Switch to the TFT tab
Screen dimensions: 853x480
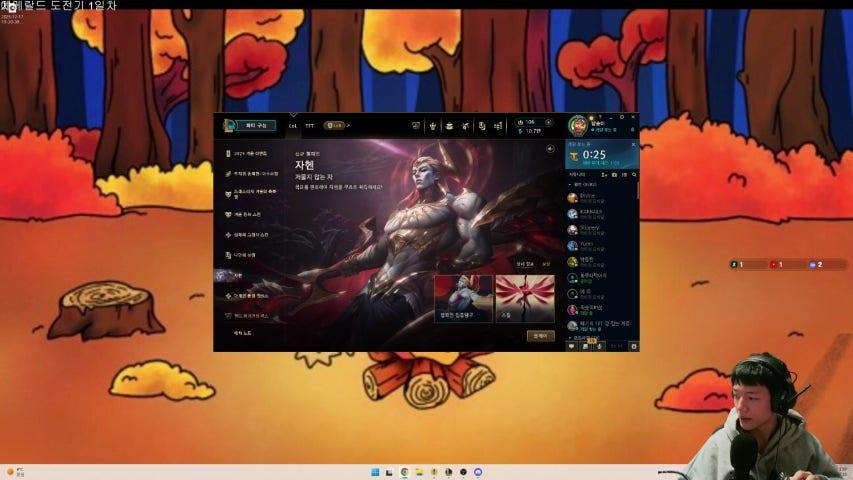[x=310, y=126]
